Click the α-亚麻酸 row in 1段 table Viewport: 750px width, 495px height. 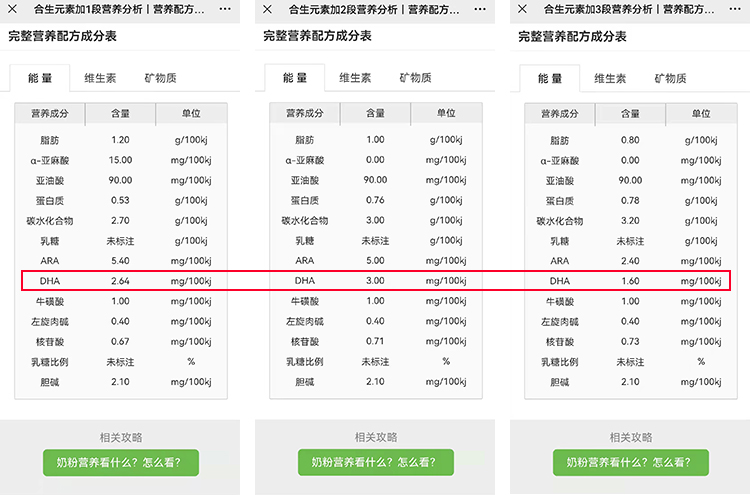click(x=120, y=160)
